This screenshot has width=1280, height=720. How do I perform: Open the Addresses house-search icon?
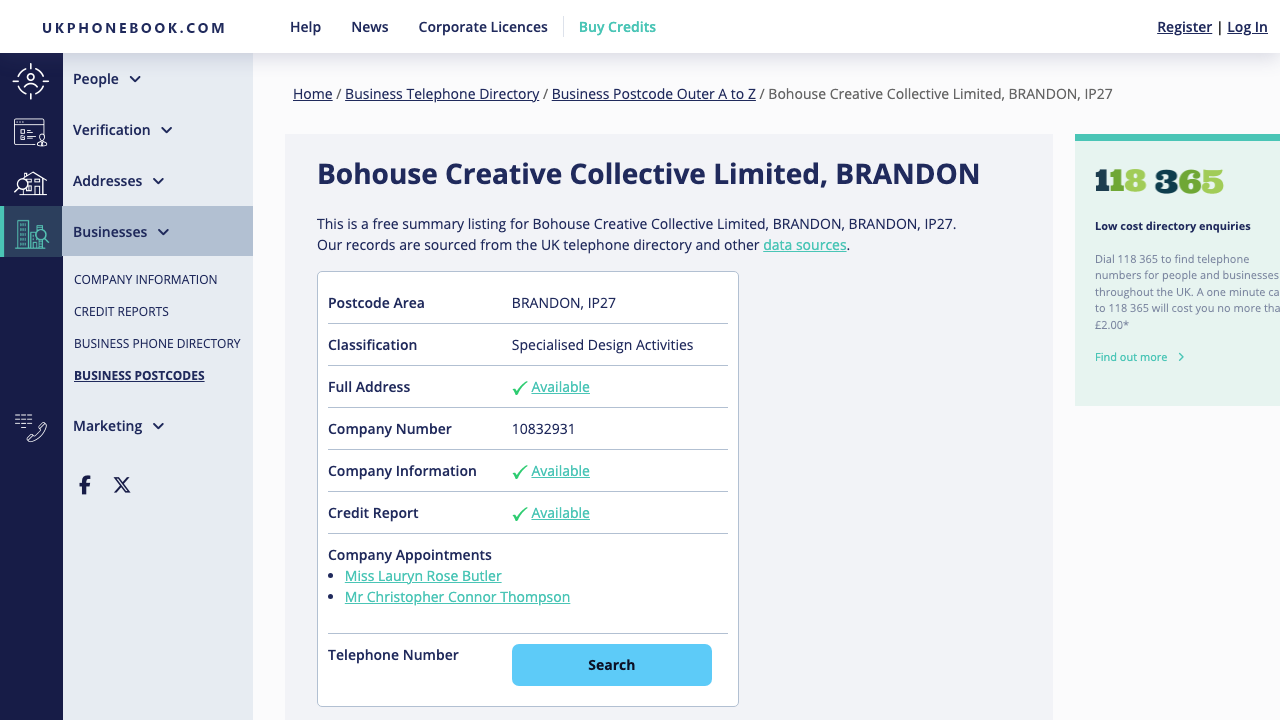coord(31,182)
